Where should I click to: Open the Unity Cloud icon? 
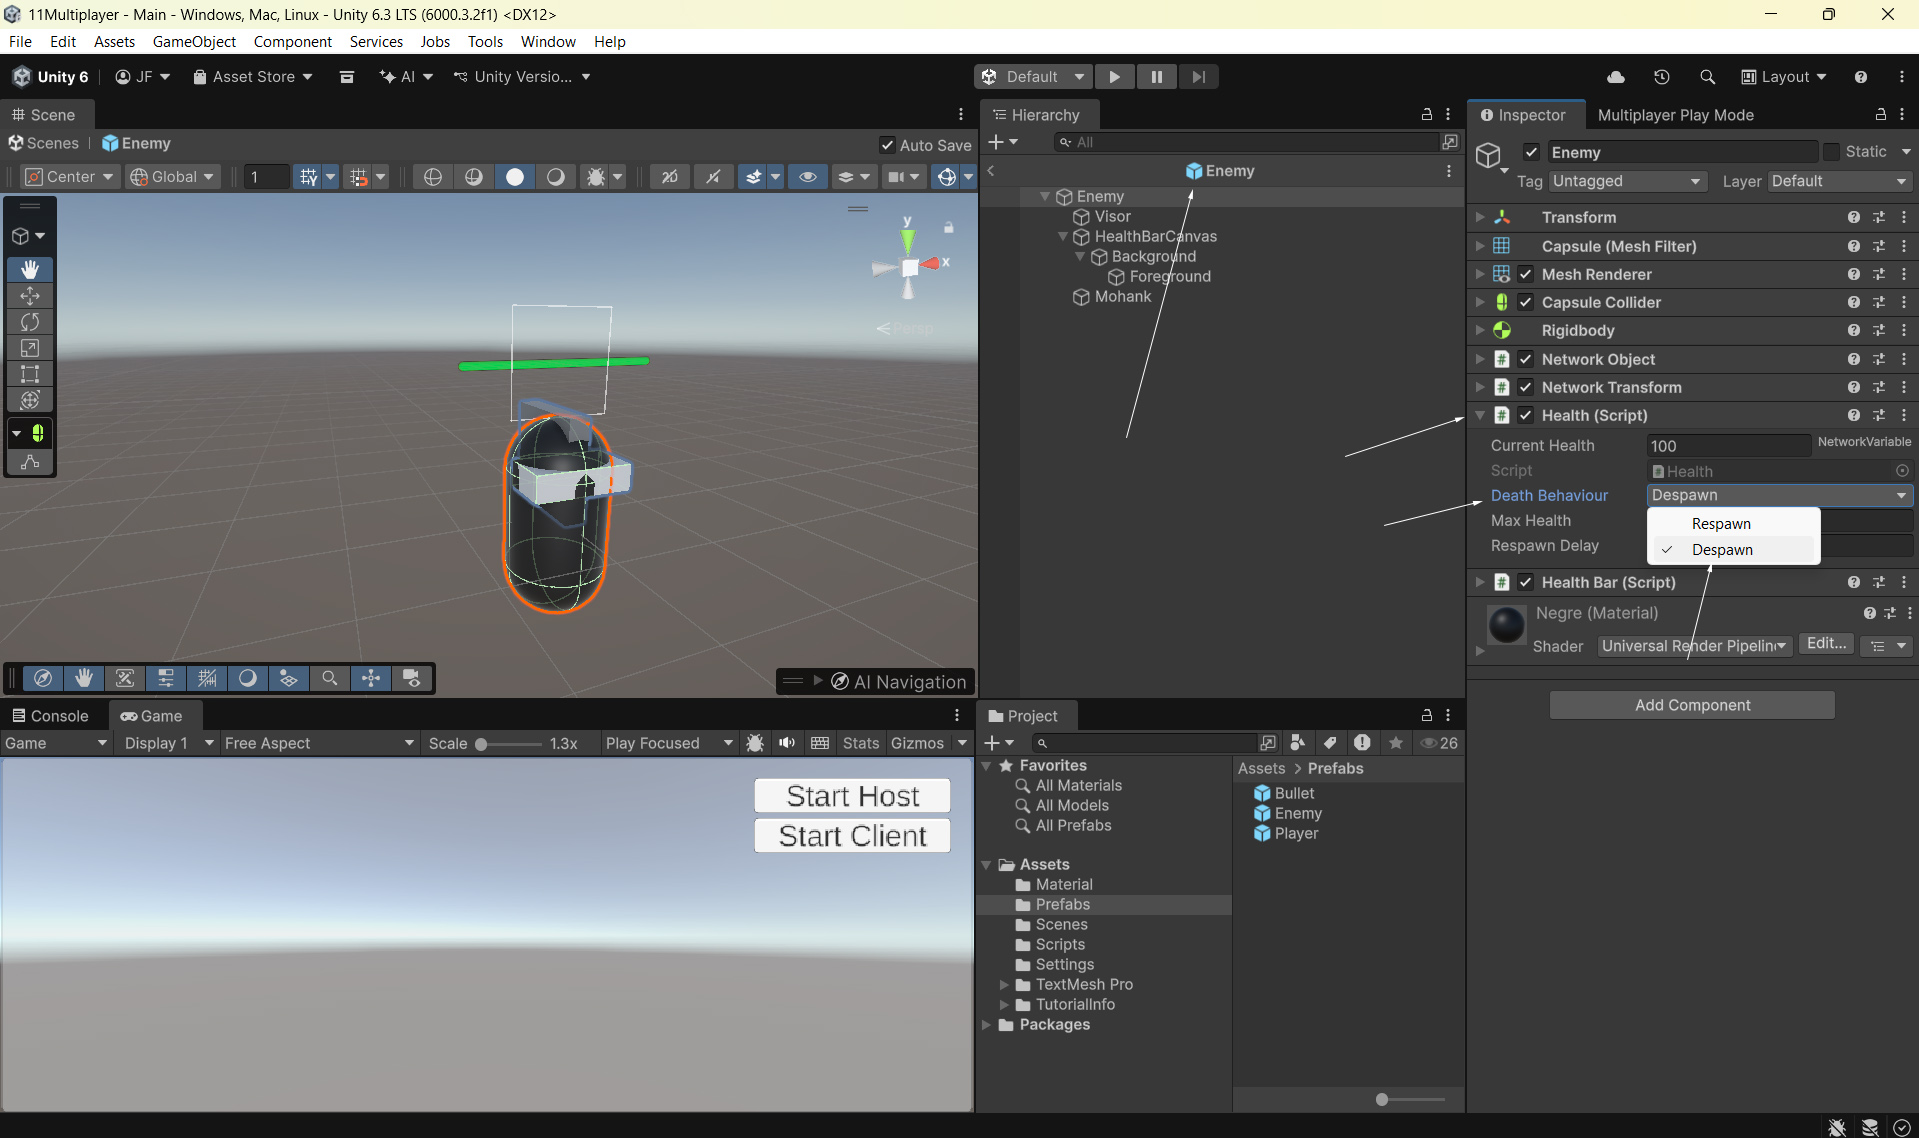(1615, 77)
